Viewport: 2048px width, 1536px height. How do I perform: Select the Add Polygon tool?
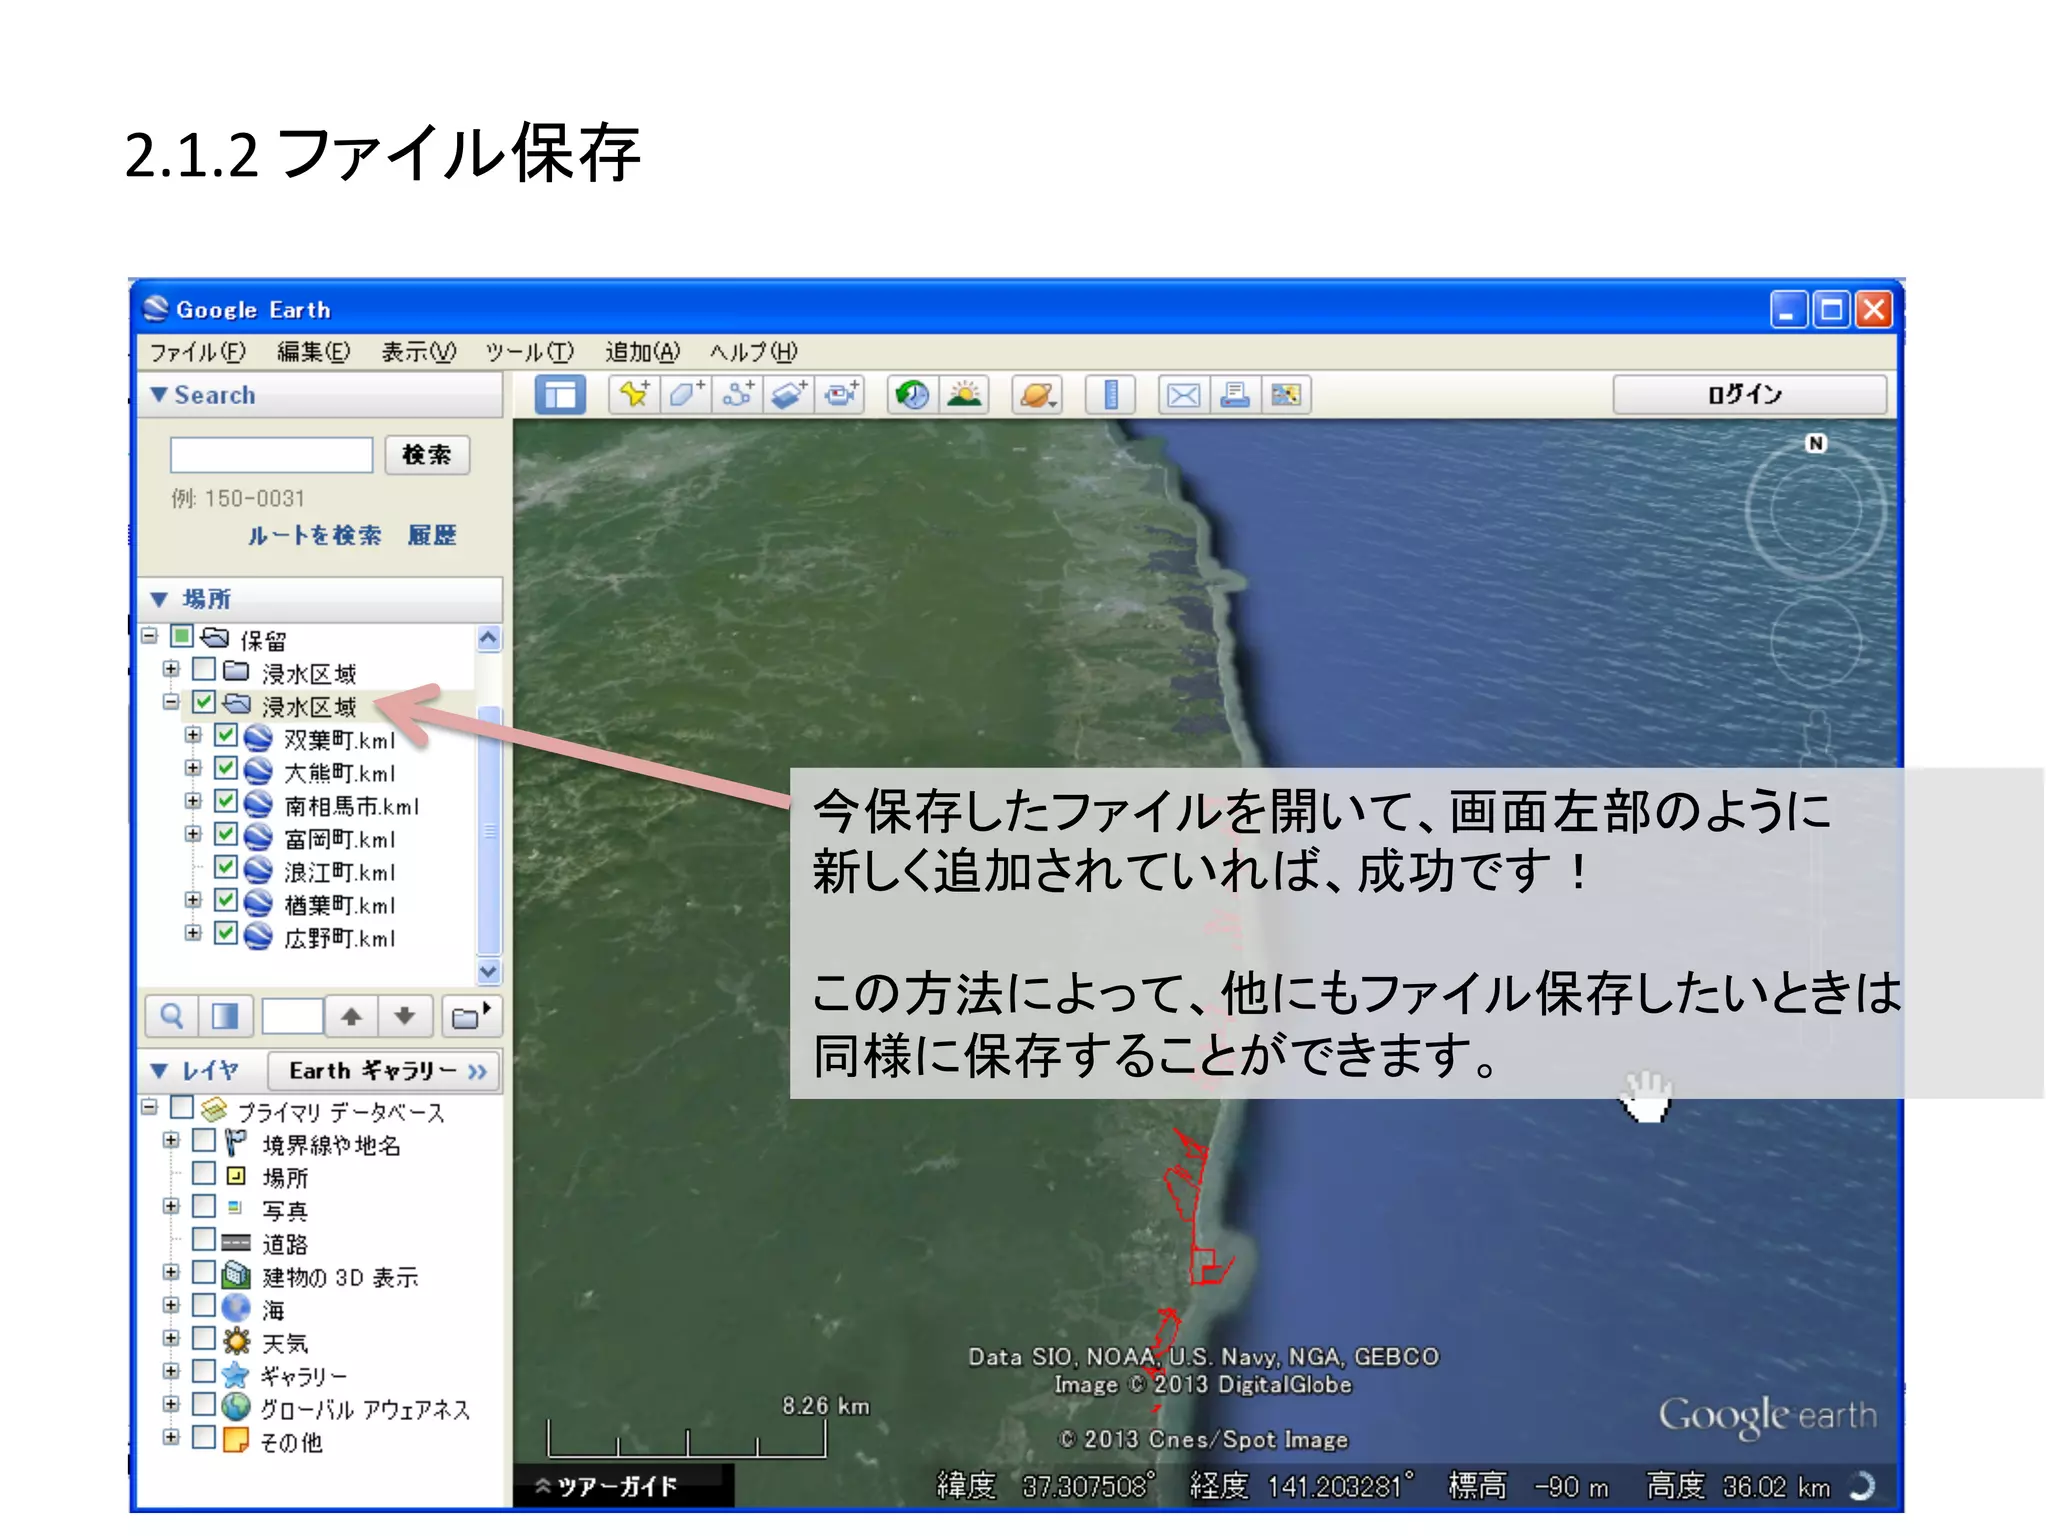(686, 395)
